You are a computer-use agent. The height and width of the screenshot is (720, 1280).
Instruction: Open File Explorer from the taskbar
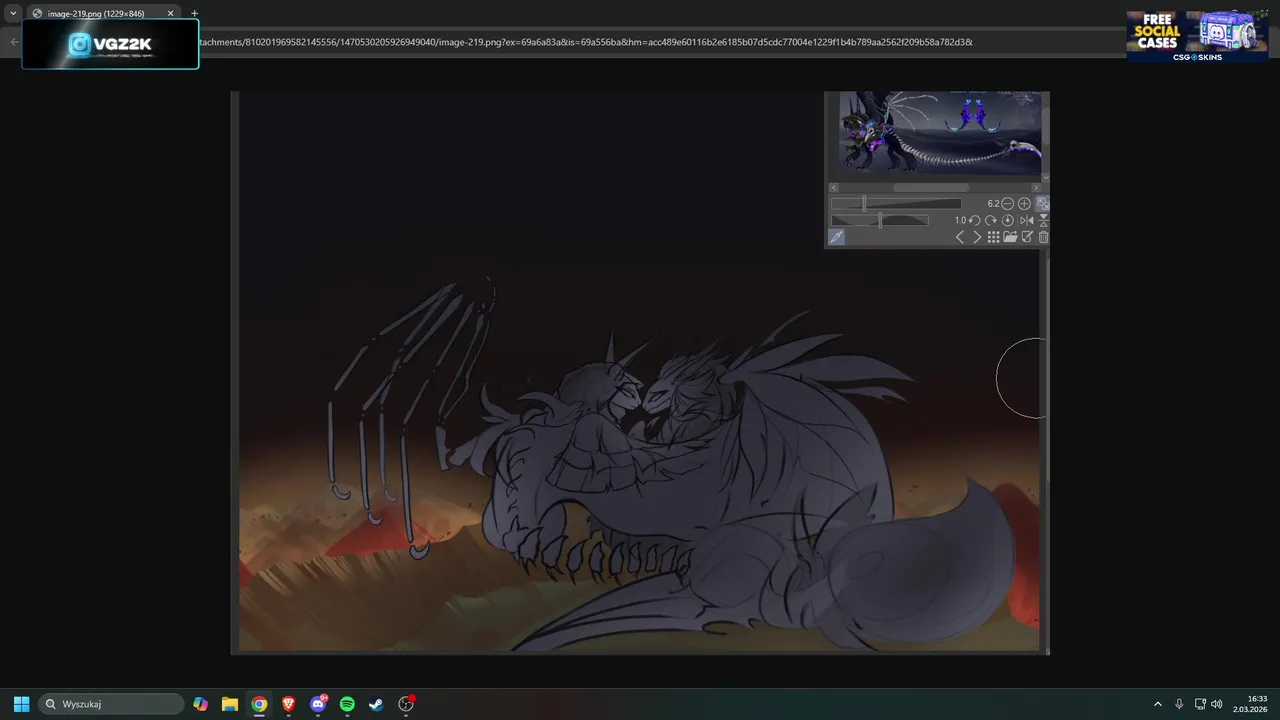[x=230, y=704]
